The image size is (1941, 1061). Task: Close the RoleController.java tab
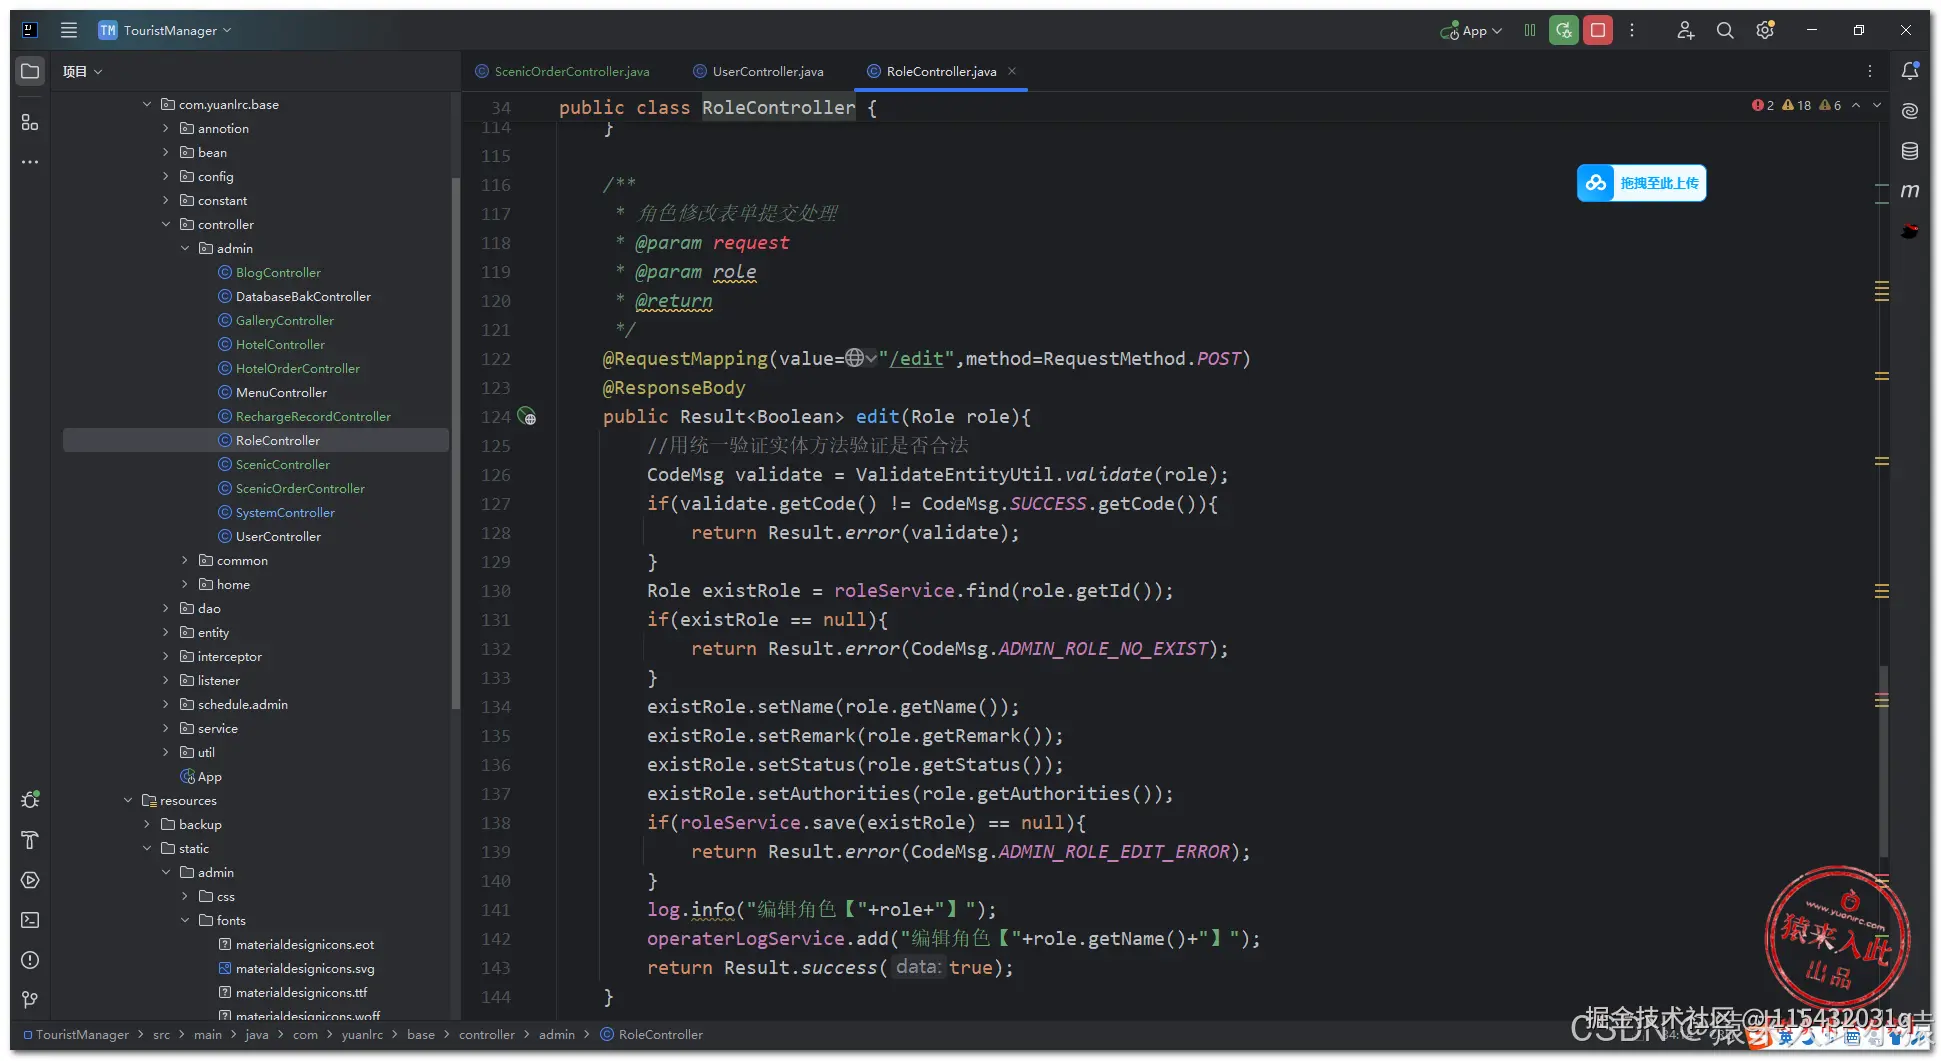click(1012, 71)
